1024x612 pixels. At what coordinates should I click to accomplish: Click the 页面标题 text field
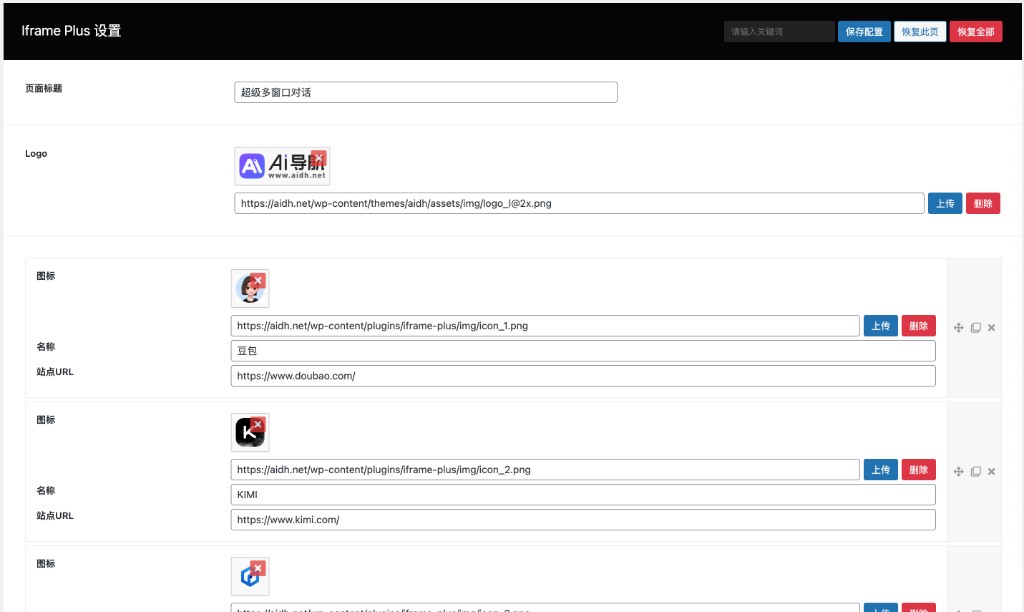click(425, 92)
